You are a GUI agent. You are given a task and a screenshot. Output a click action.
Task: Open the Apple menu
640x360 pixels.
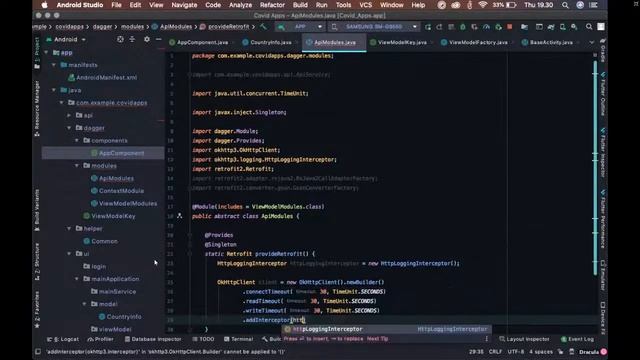tap(44, 5)
